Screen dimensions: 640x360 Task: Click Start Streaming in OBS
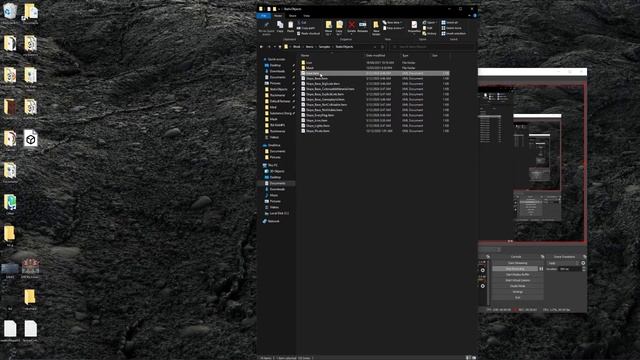[518, 263]
